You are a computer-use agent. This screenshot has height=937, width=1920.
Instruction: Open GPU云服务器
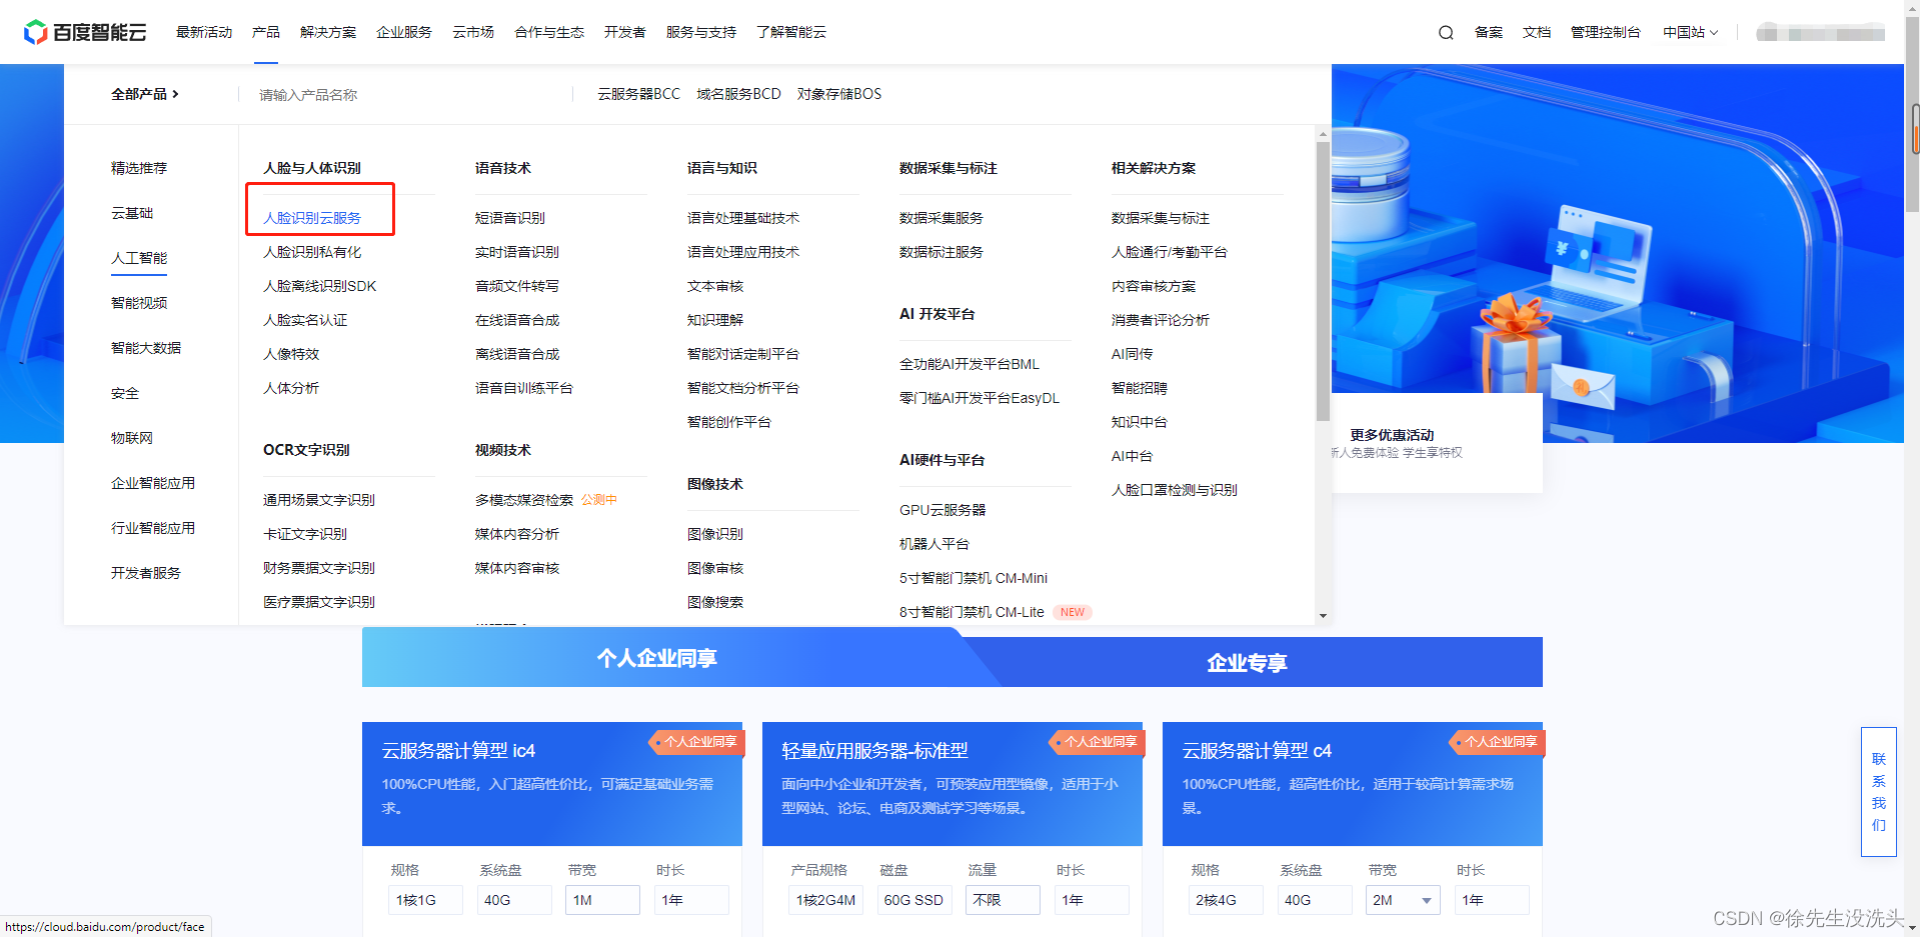(942, 510)
